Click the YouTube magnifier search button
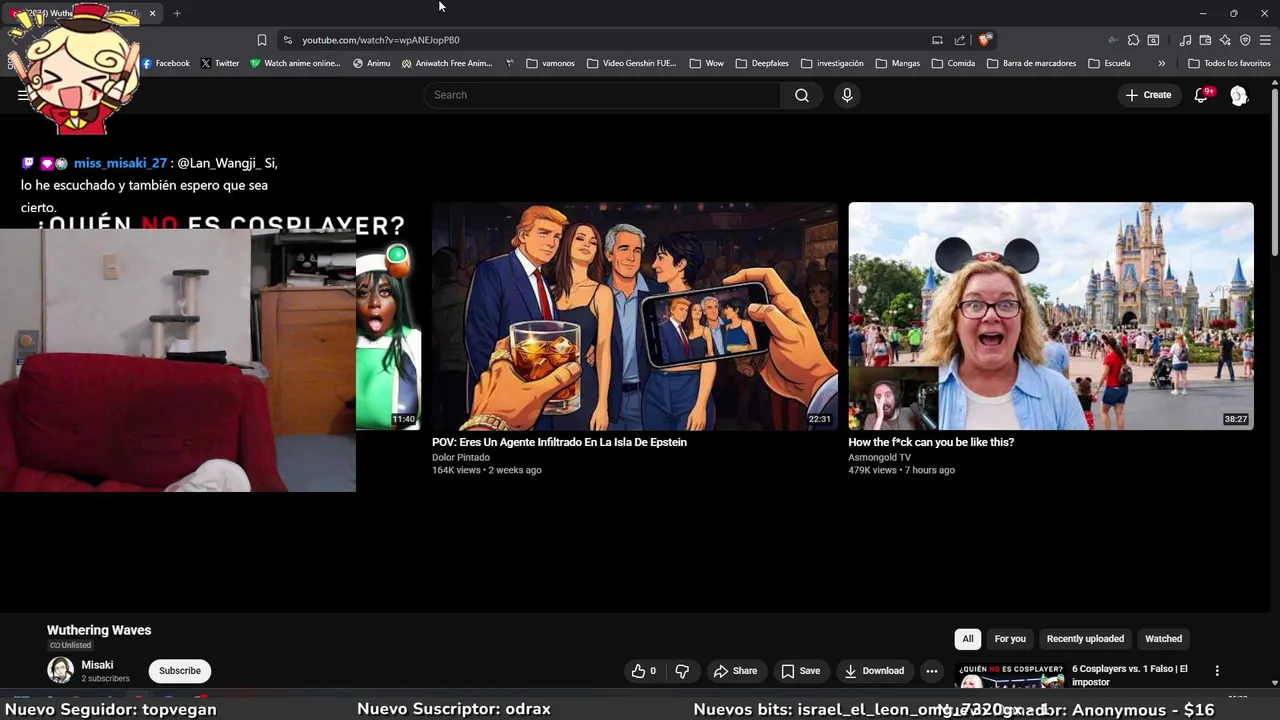Image resolution: width=1280 pixels, height=720 pixels. [802, 95]
